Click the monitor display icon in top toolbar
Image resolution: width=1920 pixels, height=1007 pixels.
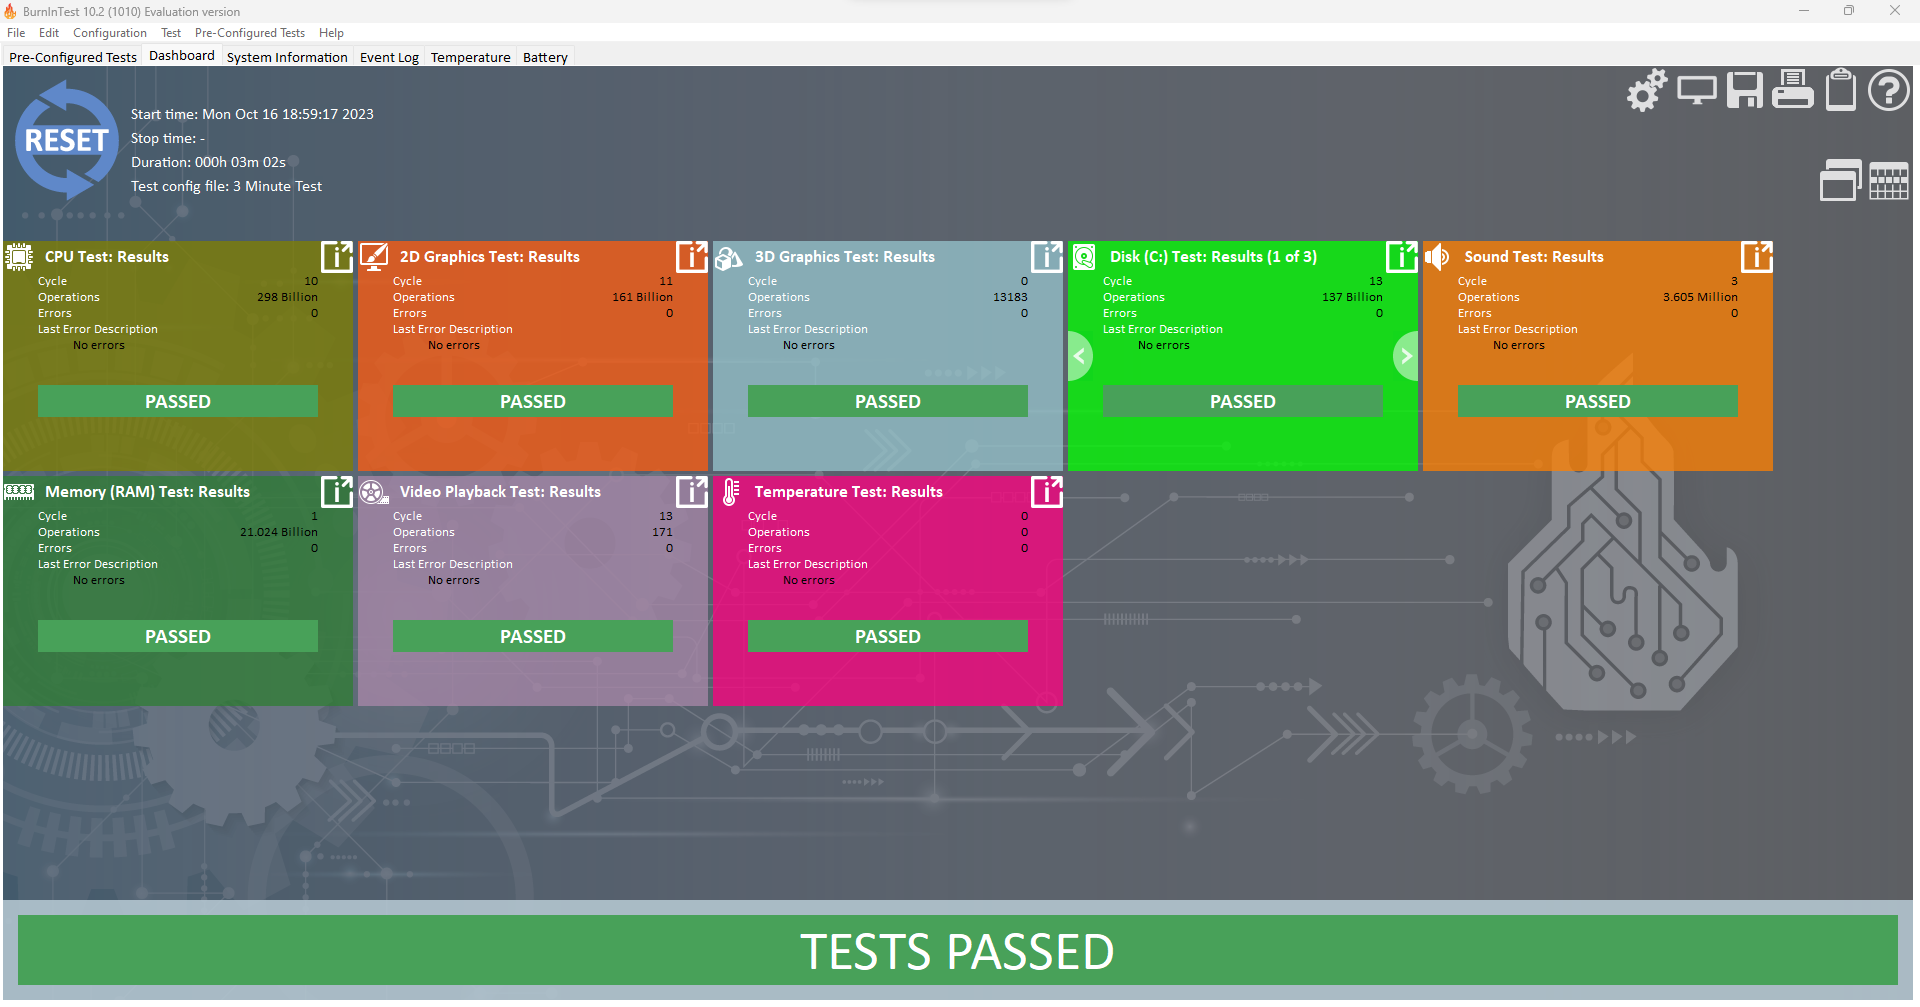[1697, 90]
